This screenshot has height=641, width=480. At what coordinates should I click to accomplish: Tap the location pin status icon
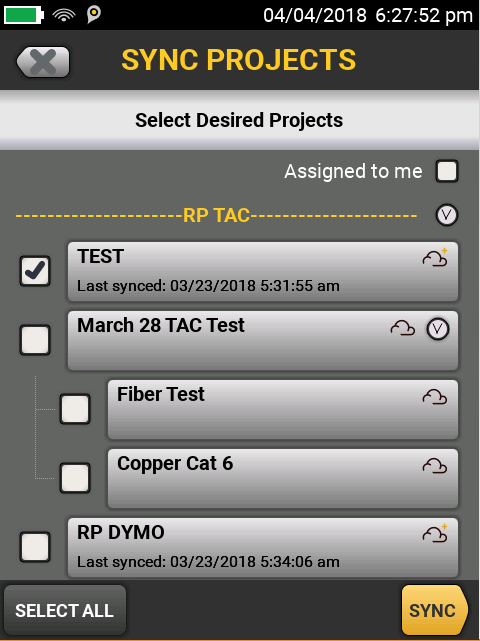click(x=94, y=15)
